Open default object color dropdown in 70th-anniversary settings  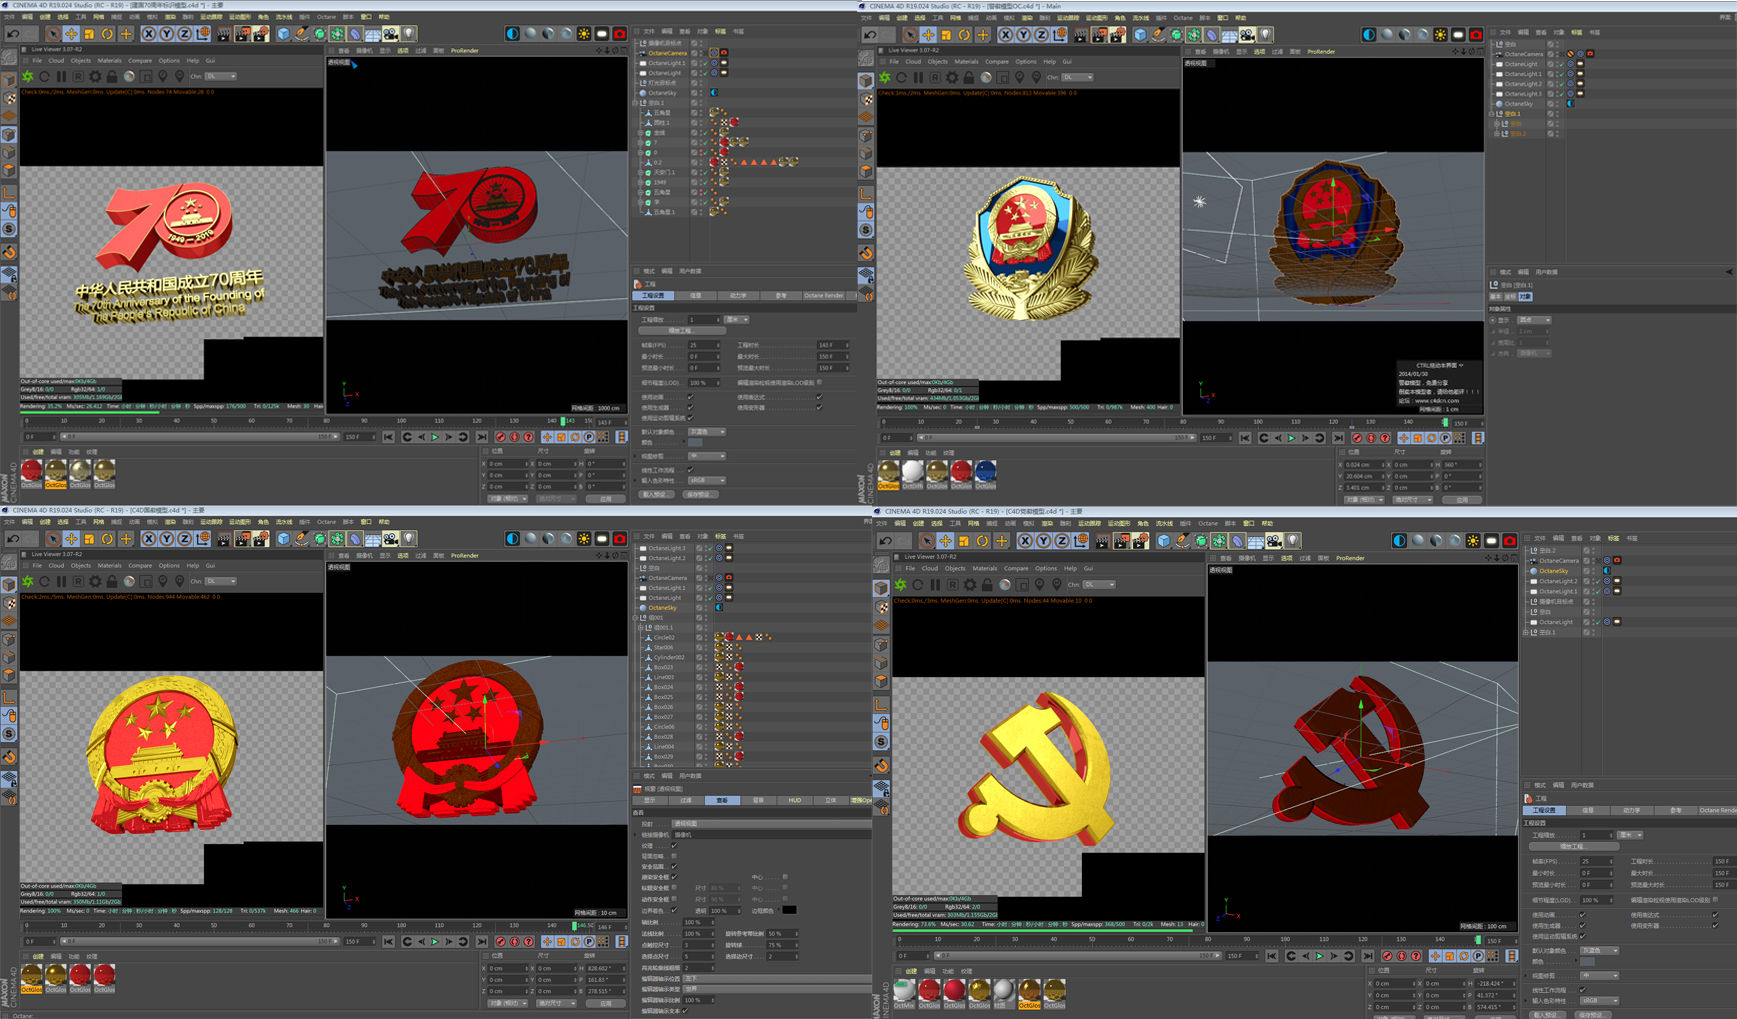point(707,432)
